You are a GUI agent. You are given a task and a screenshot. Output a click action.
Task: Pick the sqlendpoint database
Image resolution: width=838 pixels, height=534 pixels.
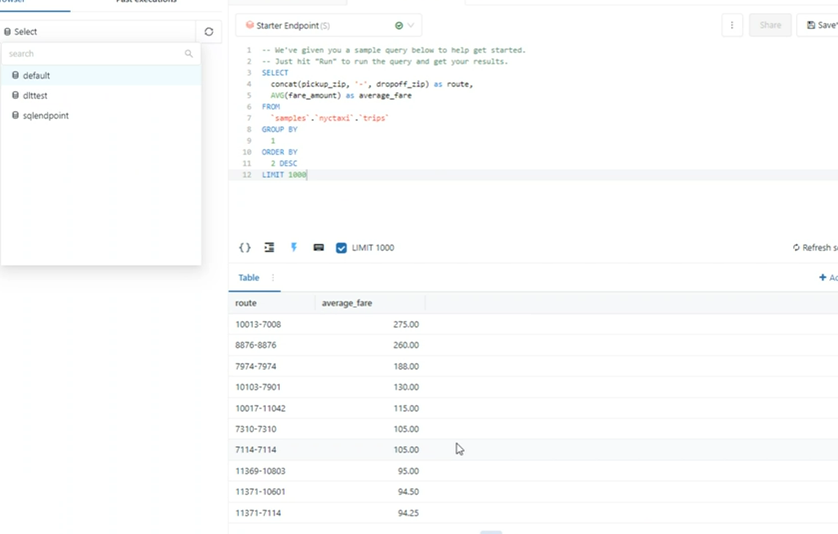tap(46, 116)
